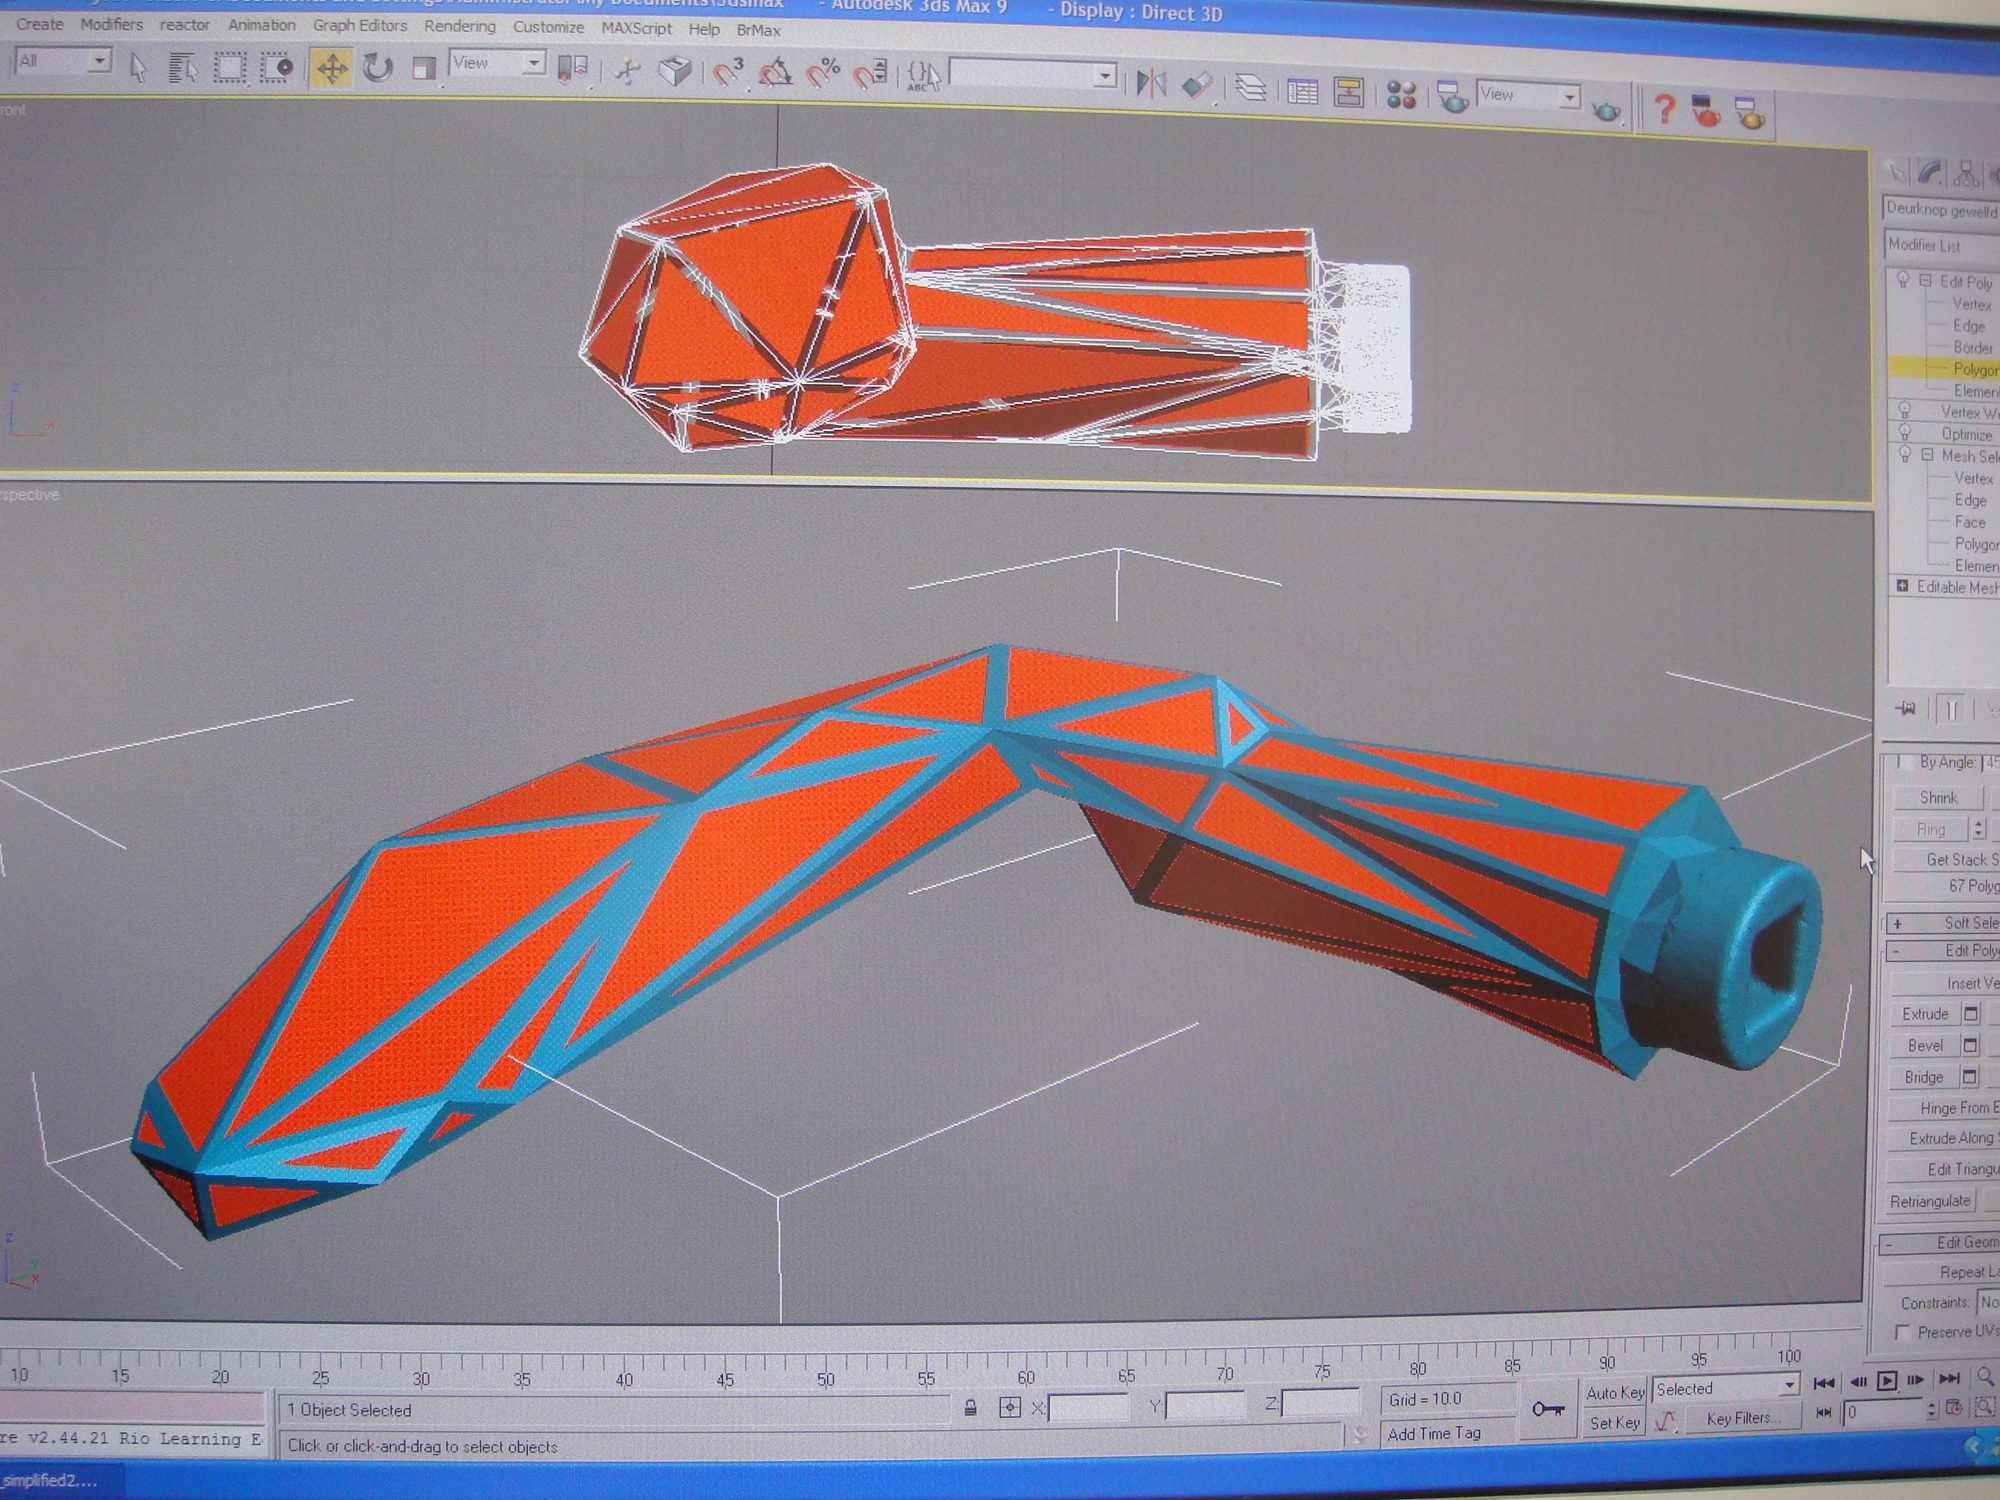Open the Layer Manager icon

pyautogui.click(x=1250, y=88)
